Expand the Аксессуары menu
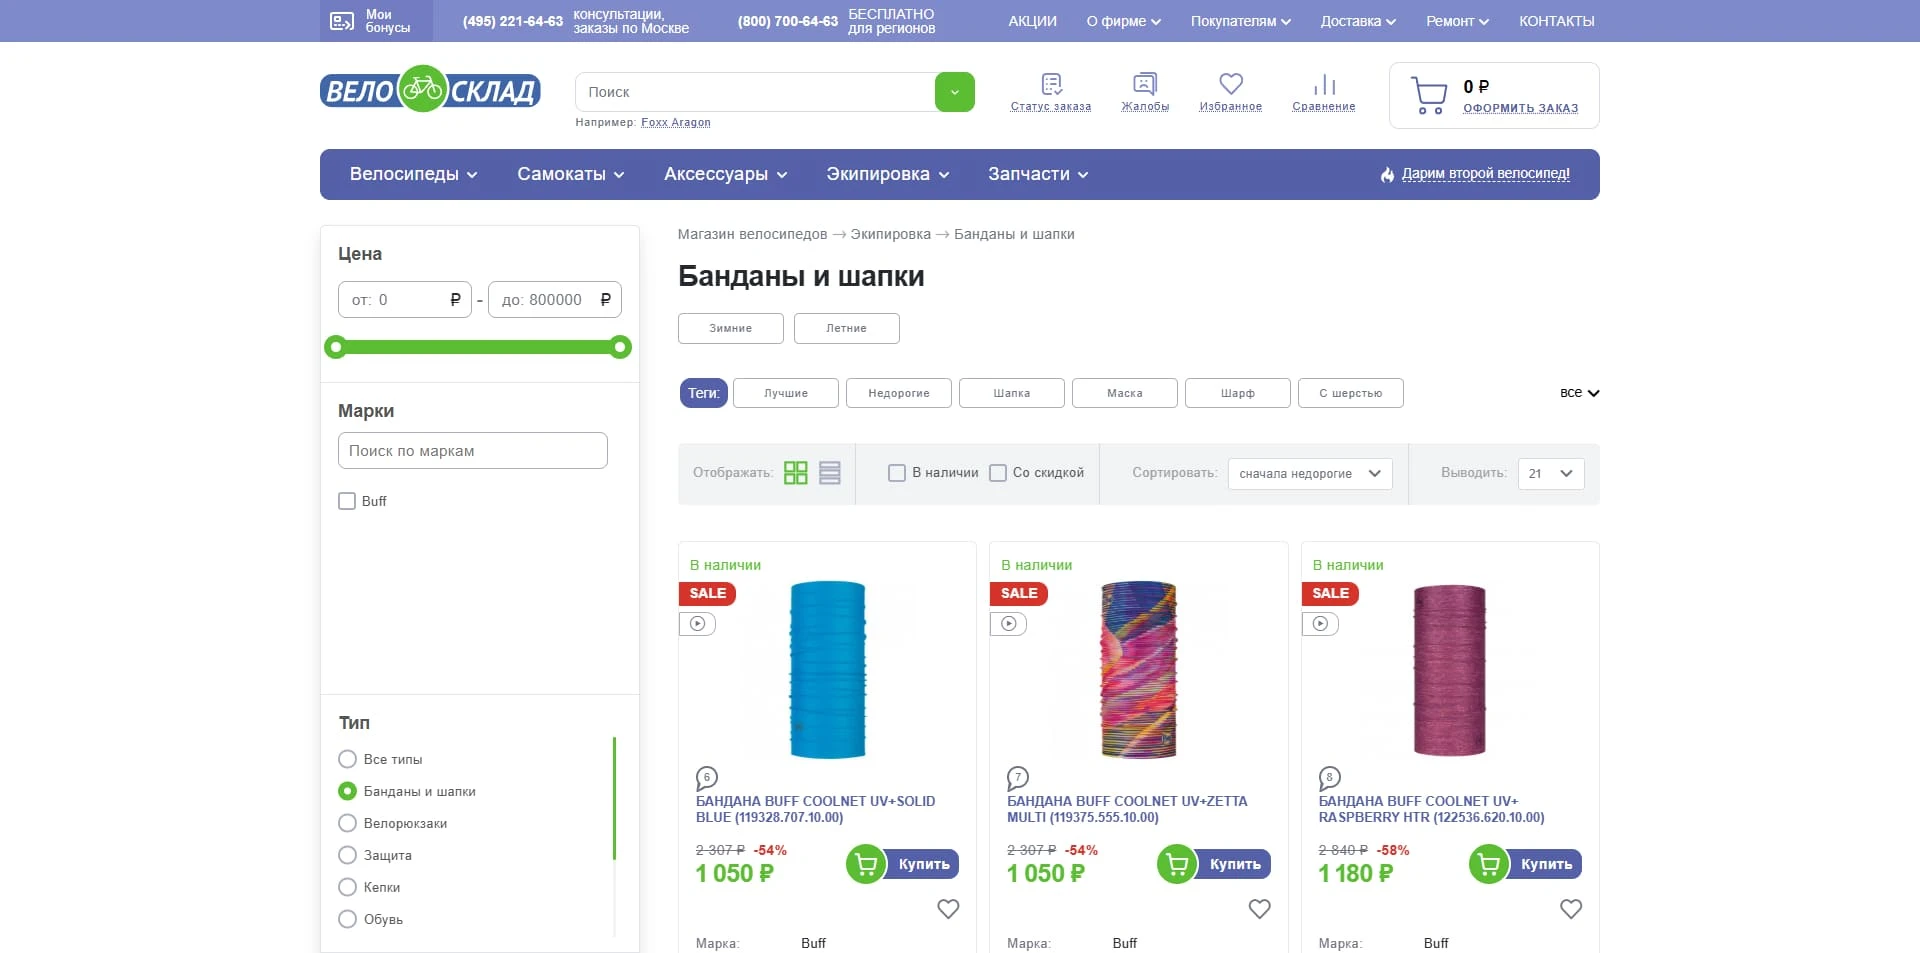Screen dimensions: 1920x953 [x=725, y=174]
